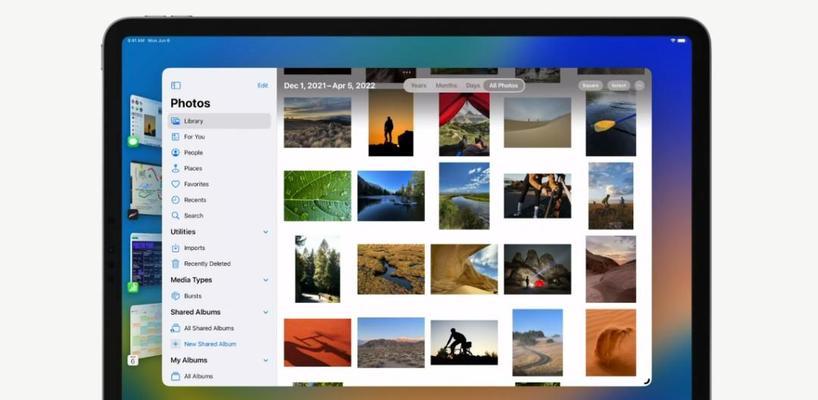Click the Favorites heart icon
The width and height of the screenshot is (818, 400).
[175, 184]
